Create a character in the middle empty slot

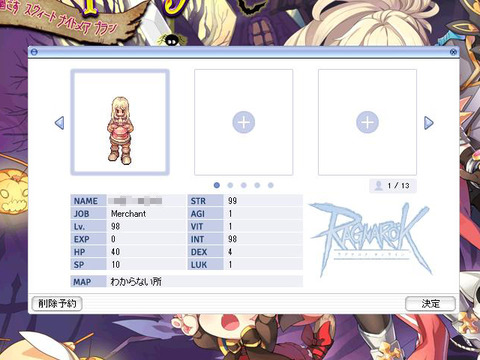click(x=244, y=122)
